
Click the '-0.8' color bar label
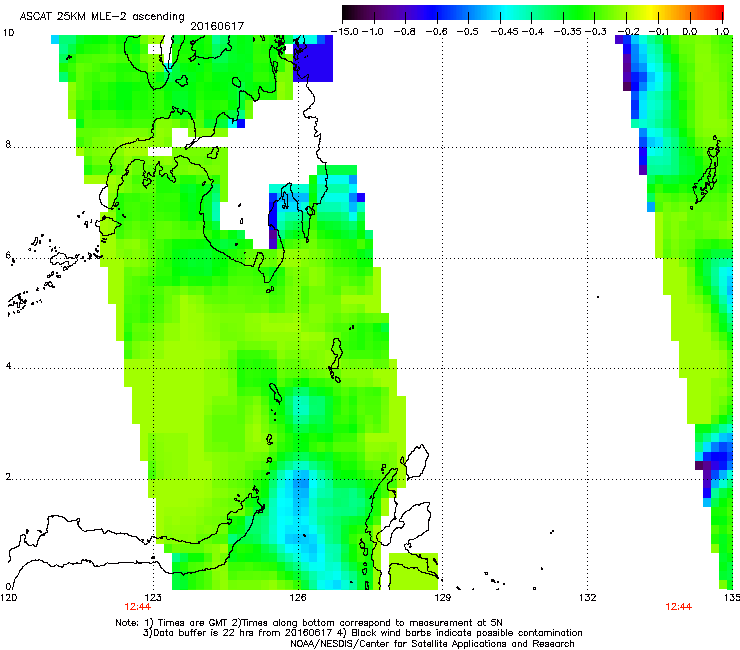(x=404, y=32)
